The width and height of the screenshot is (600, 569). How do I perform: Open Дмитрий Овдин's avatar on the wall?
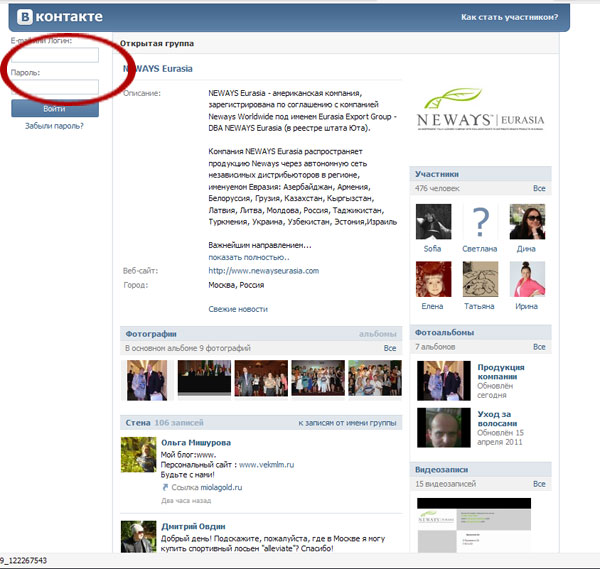point(139,536)
